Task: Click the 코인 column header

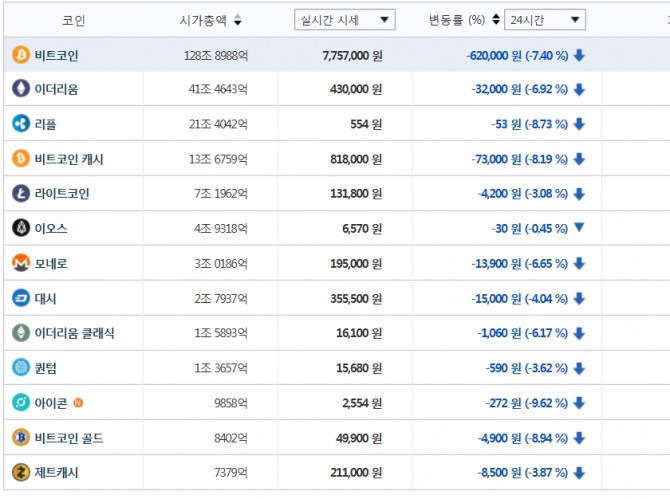Action: [73, 20]
